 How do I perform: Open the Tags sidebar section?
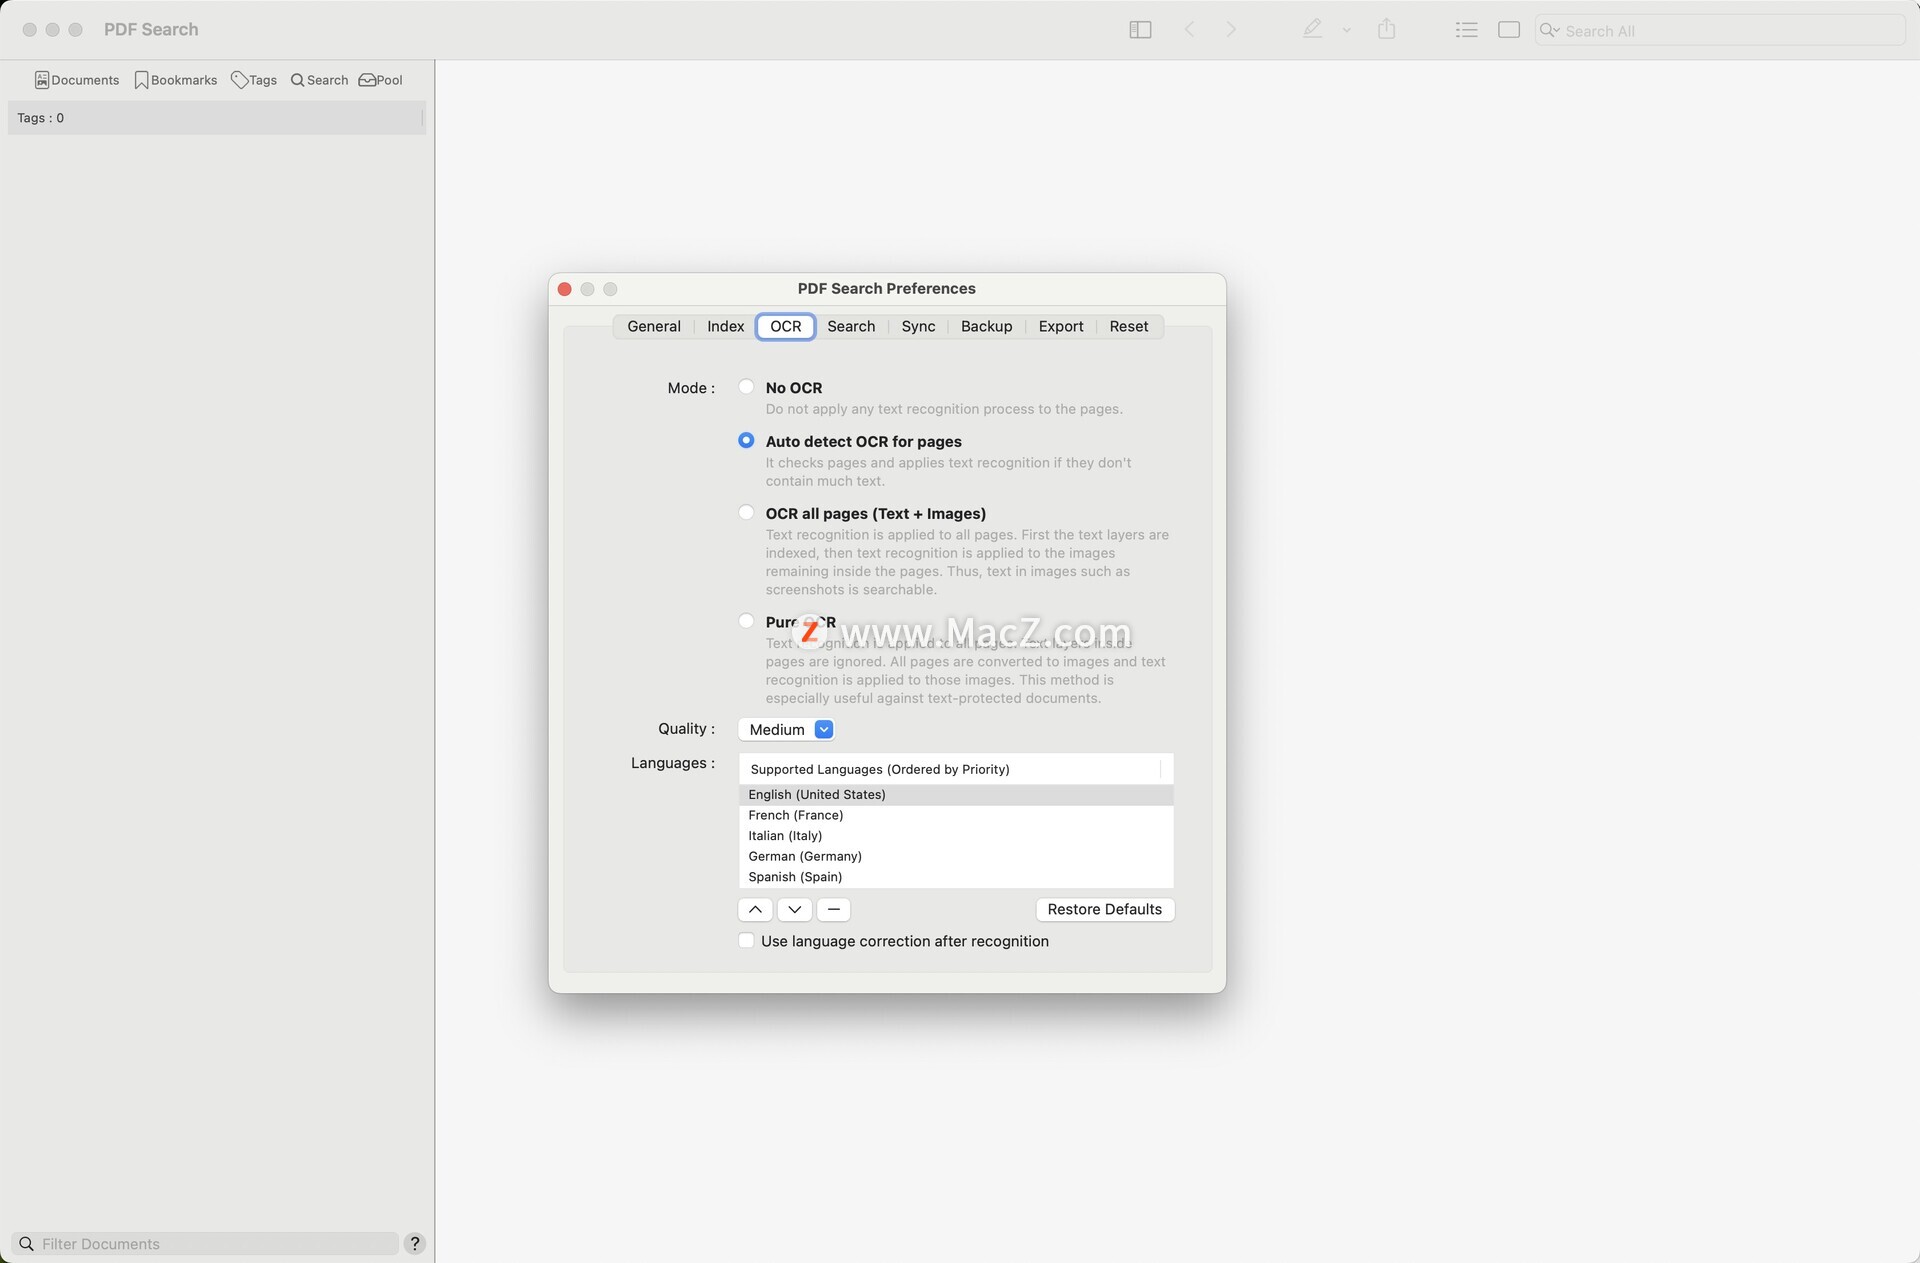(254, 80)
